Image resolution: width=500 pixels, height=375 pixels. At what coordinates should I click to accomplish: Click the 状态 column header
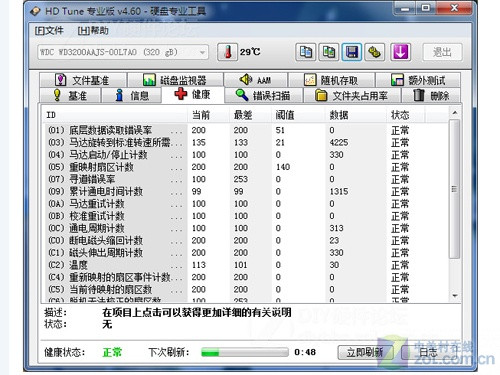point(405,115)
